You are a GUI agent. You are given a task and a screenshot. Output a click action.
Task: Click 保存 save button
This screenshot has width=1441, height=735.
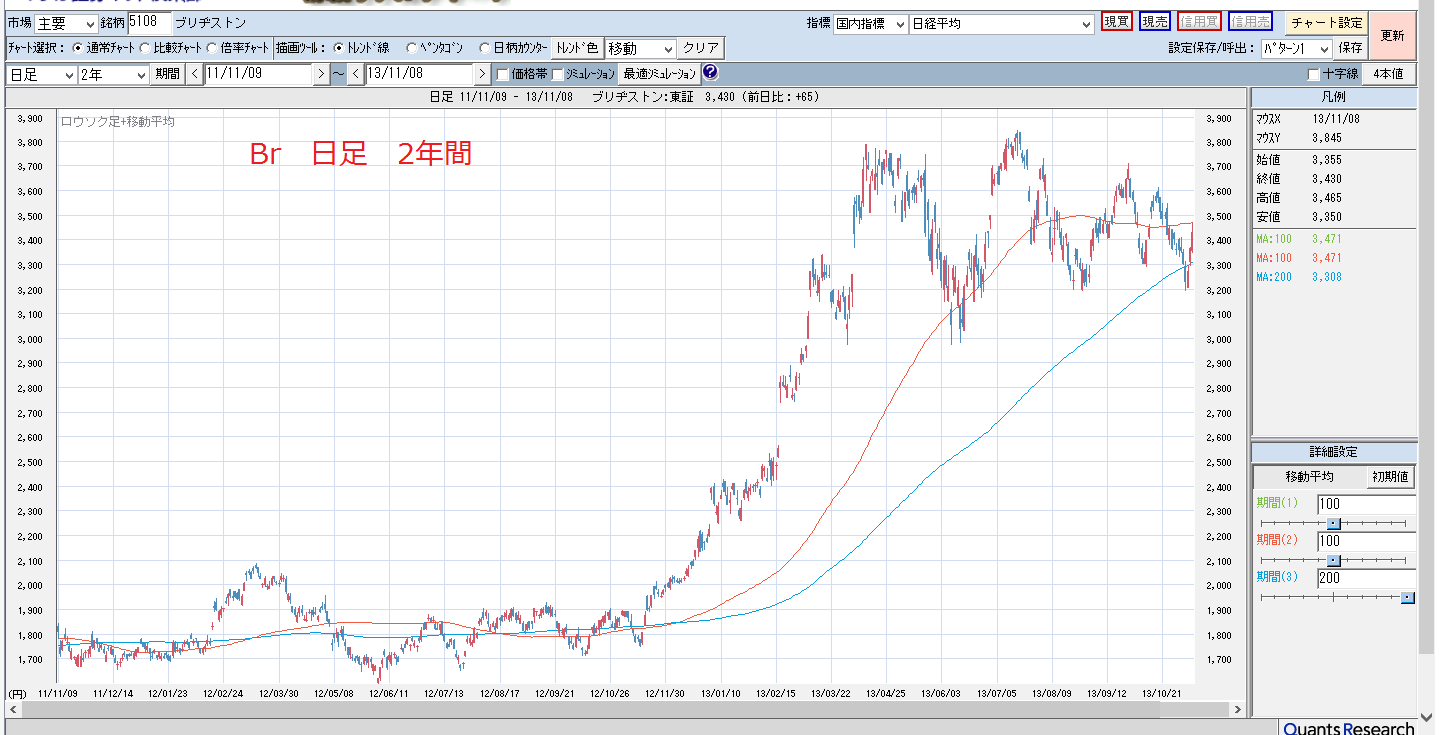tap(1350, 48)
